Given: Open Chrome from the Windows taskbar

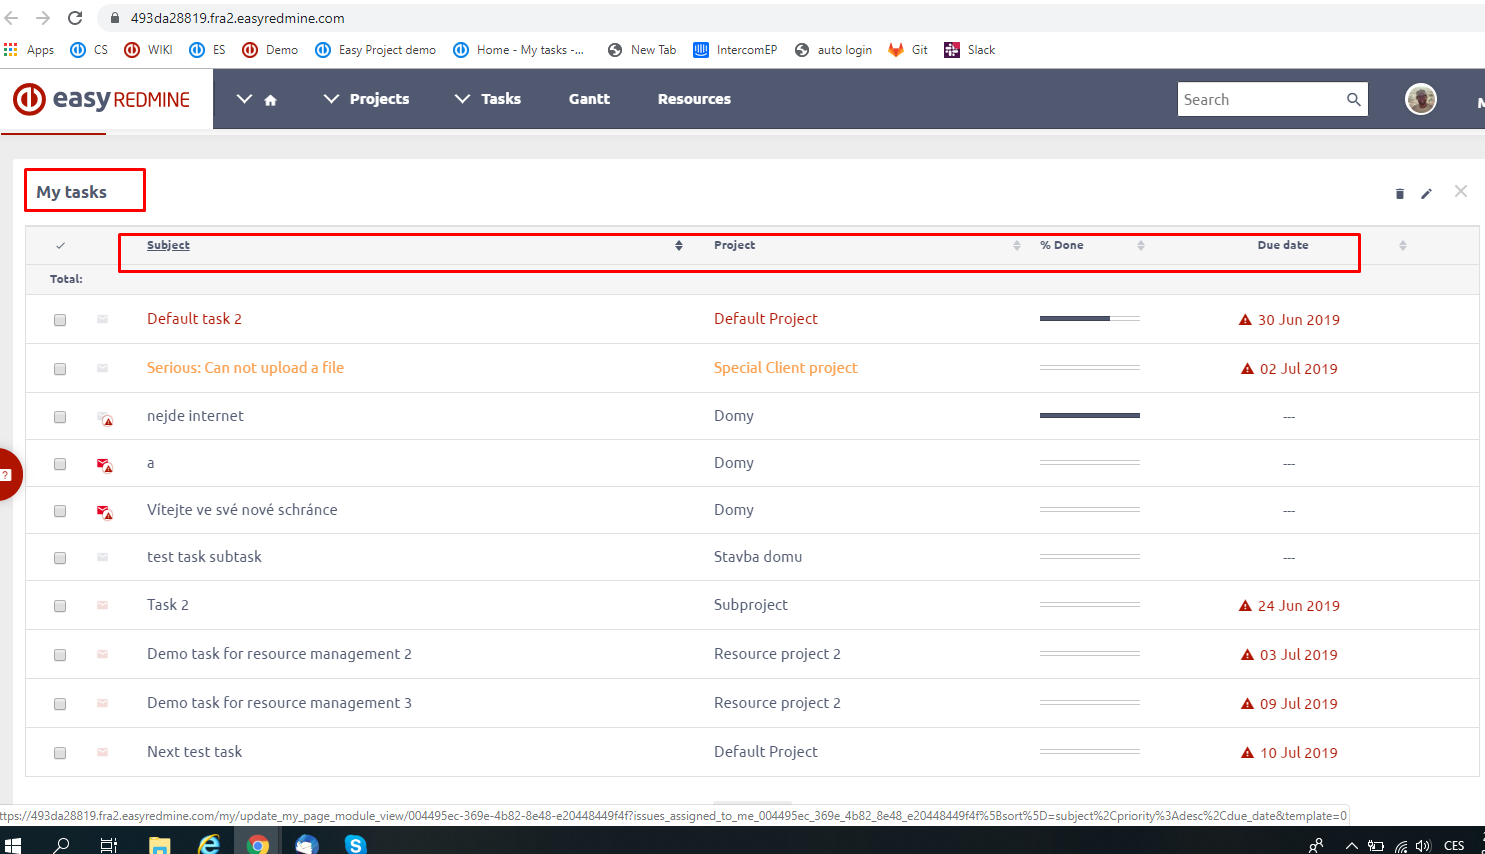Looking at the screenshot, I should tap(258, 844).
